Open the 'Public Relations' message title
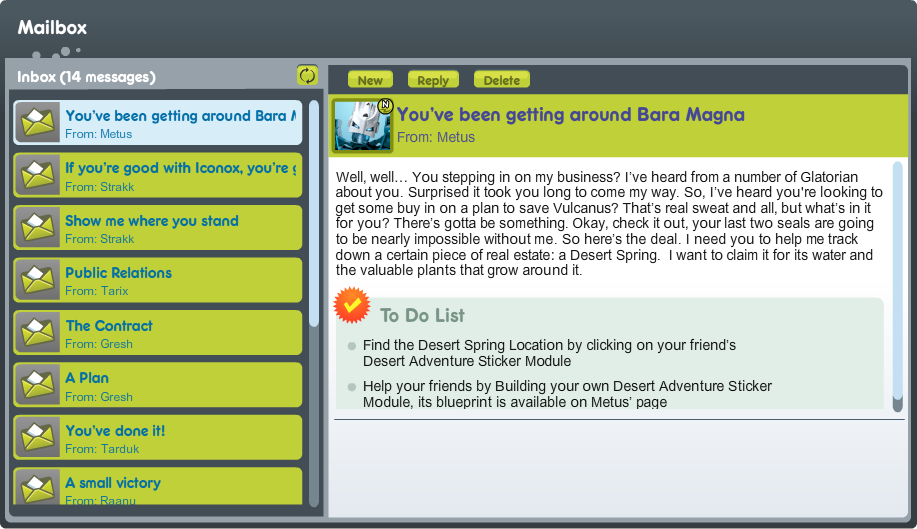Screen dimensions: 917x529 click(119, 273)
